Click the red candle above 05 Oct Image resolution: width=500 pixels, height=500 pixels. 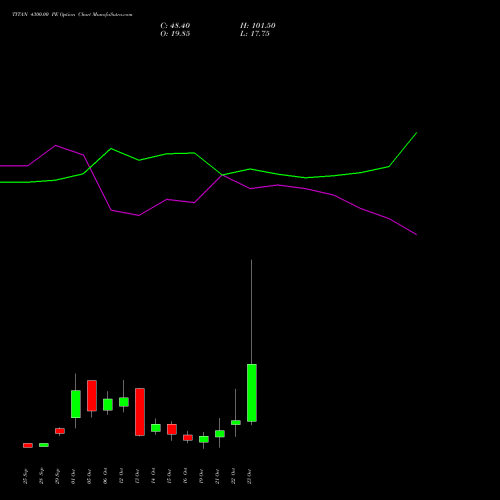click(x=92, y=396)
